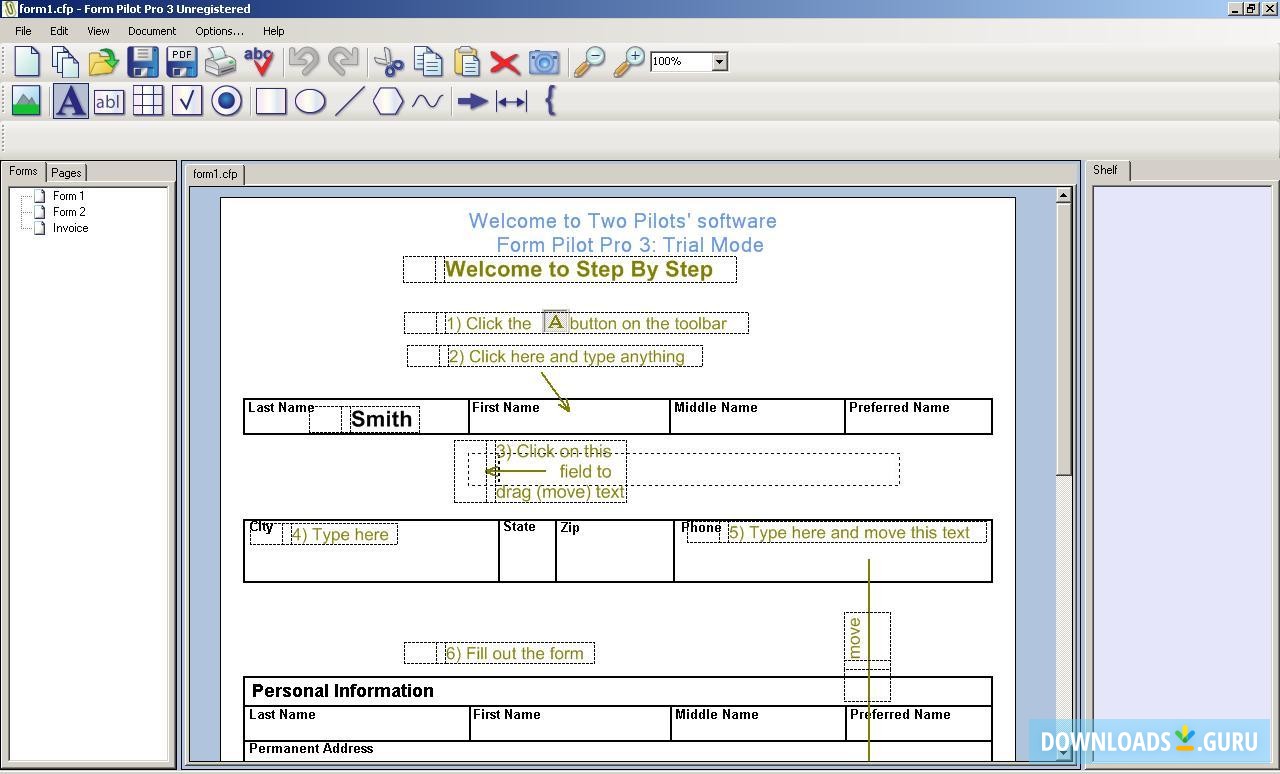Open the Help menu
Image resolution: width=1280 pixels, height=774 pixels.
(273, 31)
